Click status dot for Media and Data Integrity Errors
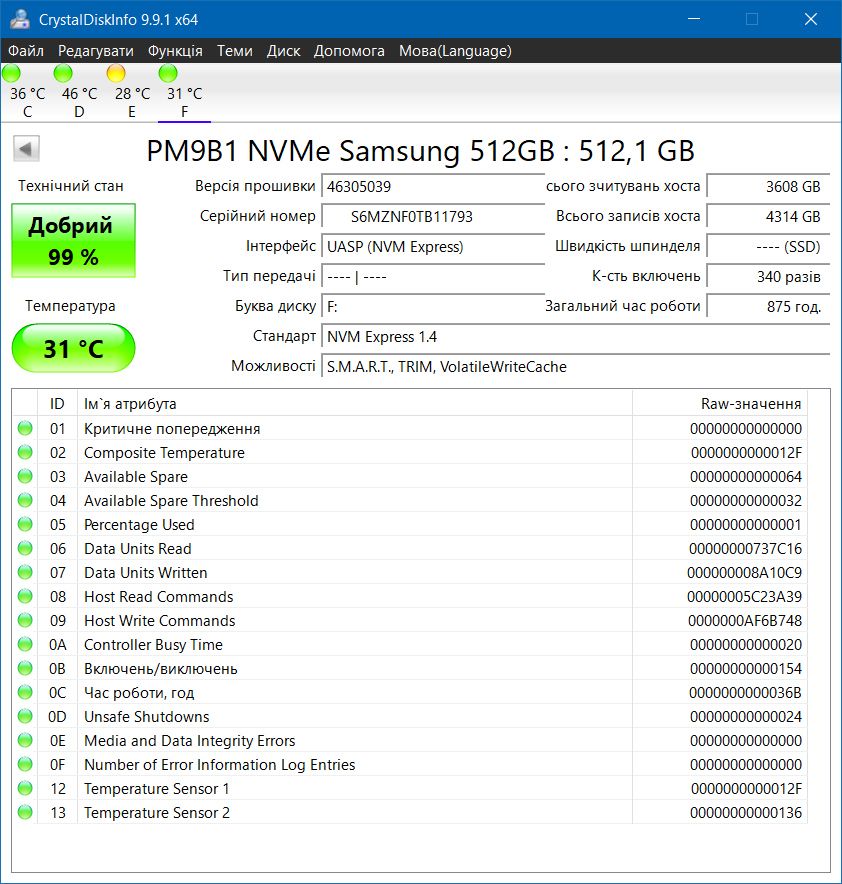This screenshot has width=842, height=884. click(x=25, y=740)
